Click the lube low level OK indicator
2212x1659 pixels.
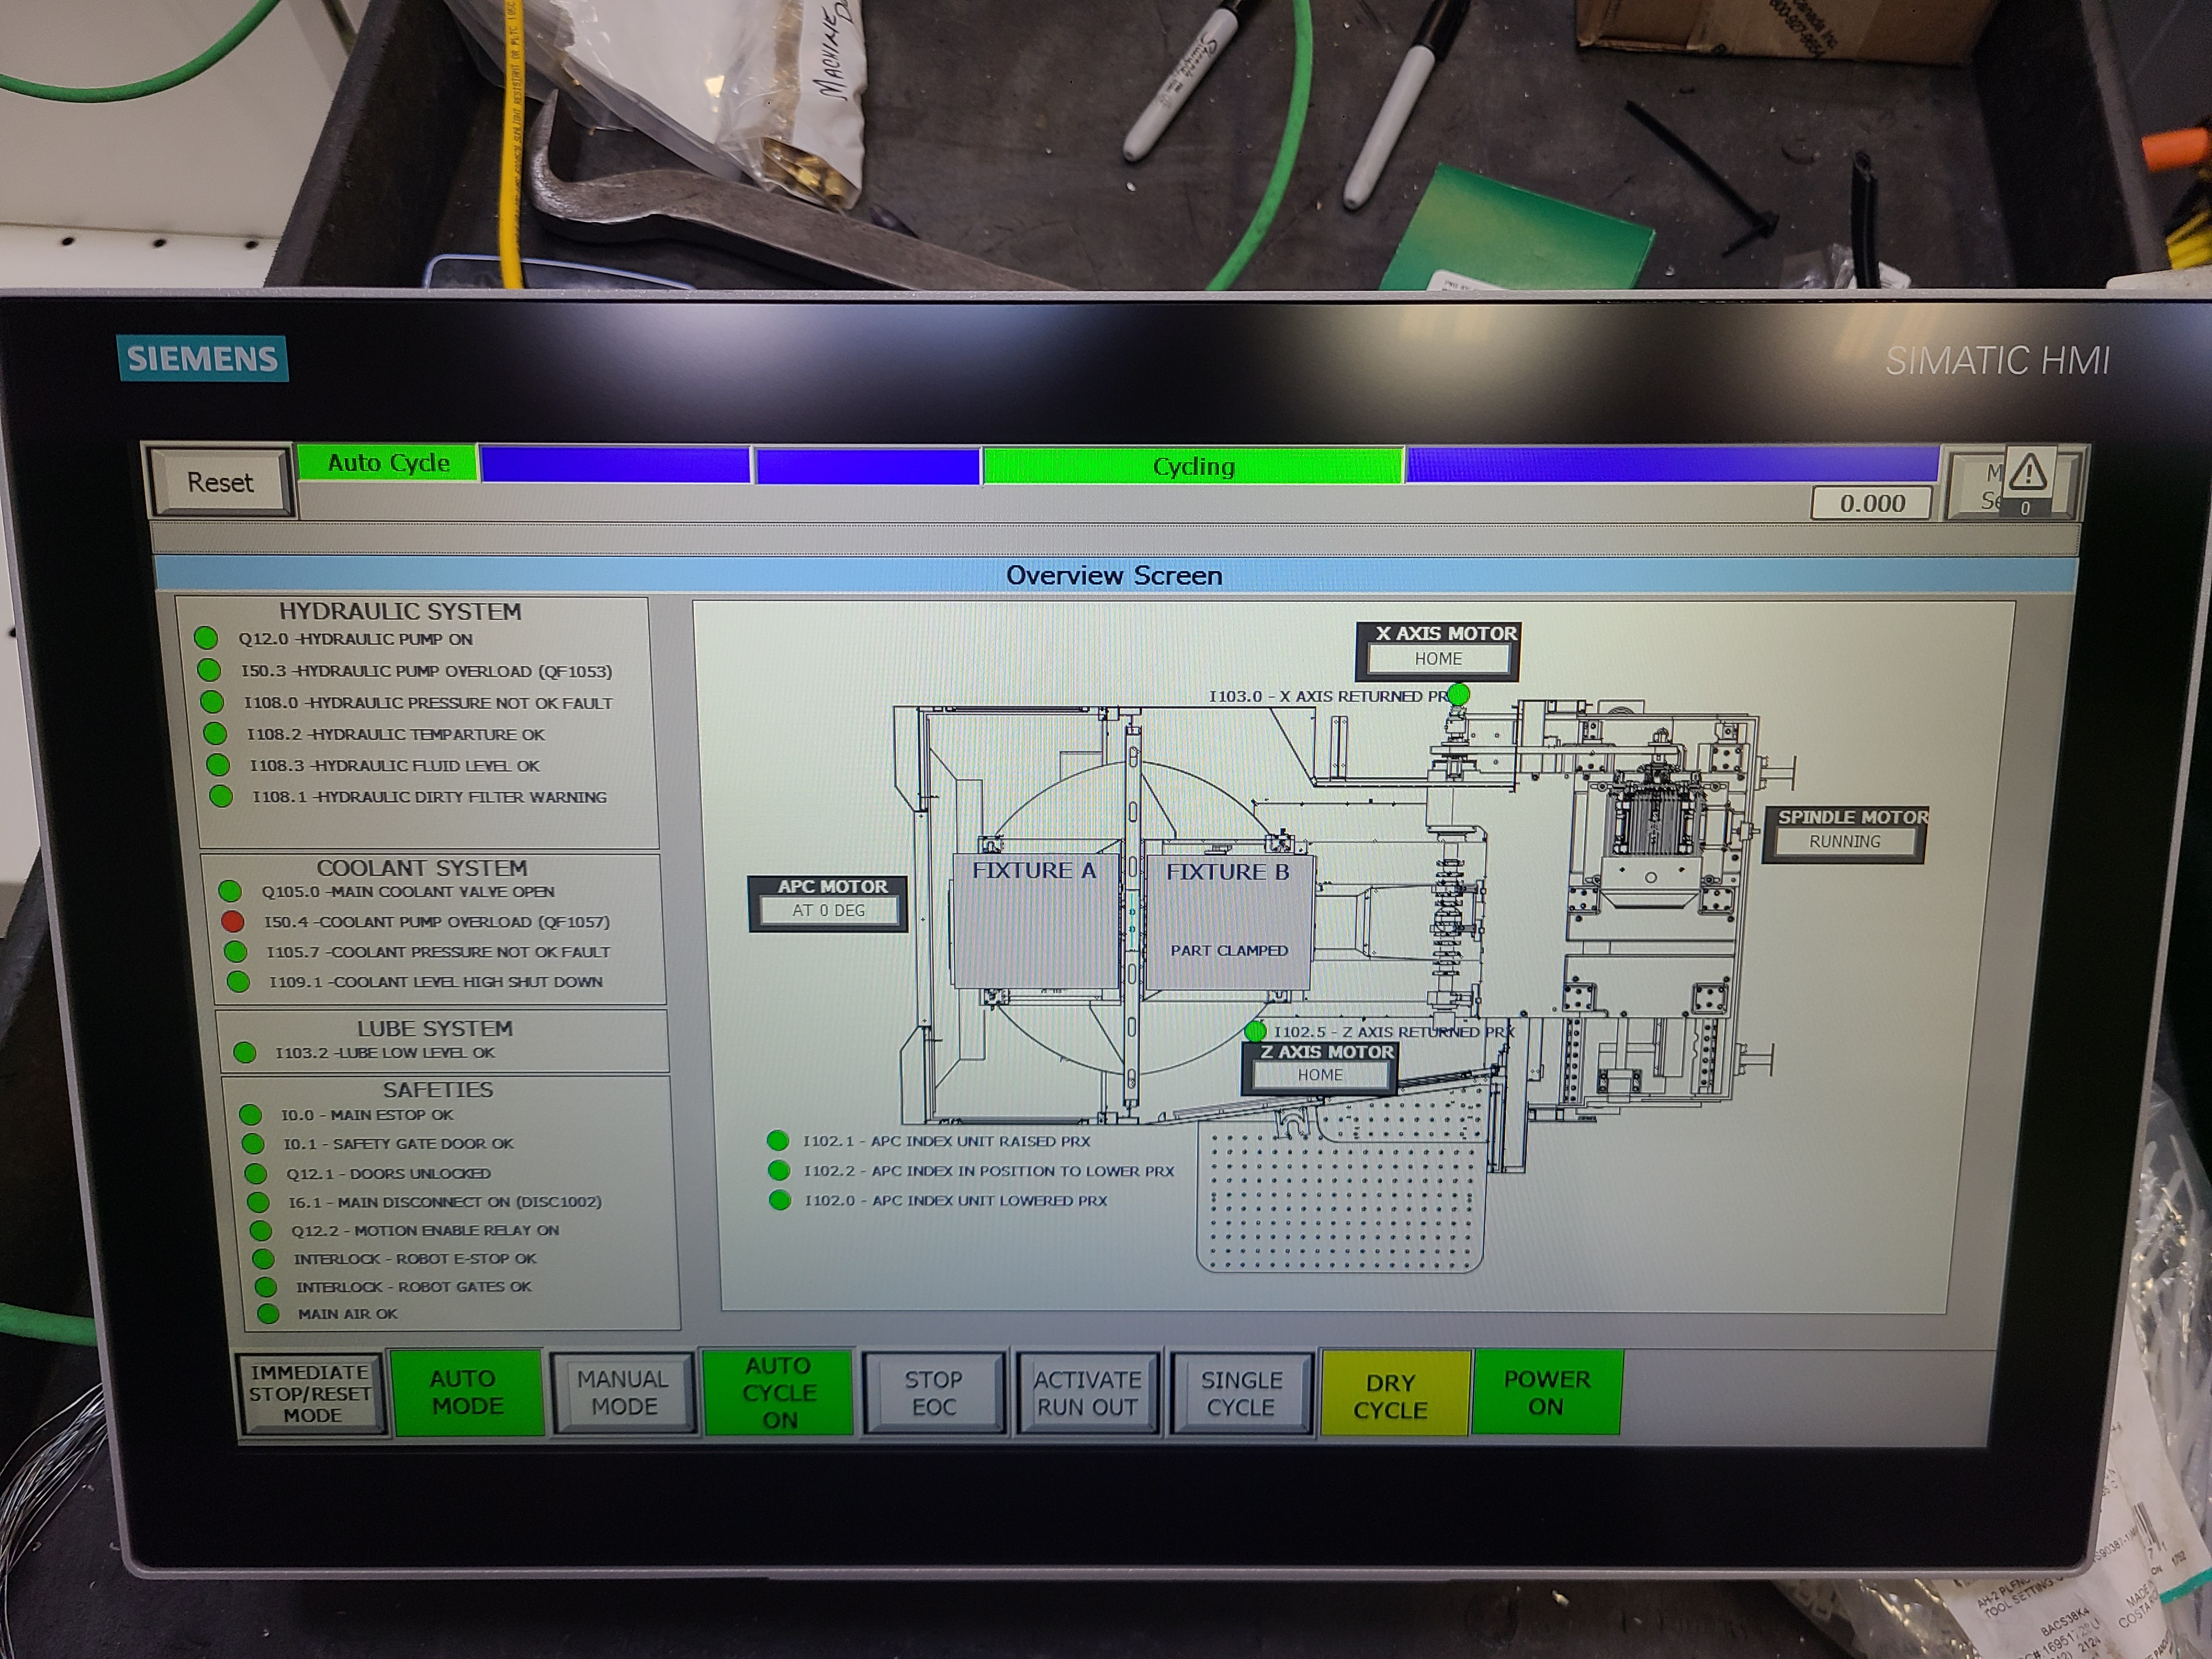244,1052
